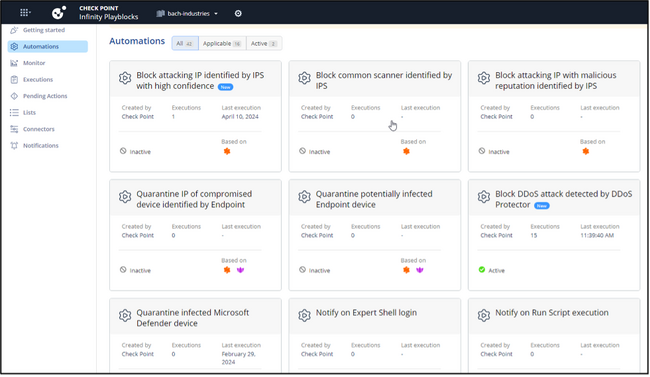Go to Connectors in sidebar
Screen dimensions: 650x377
(x=39, y=129)
